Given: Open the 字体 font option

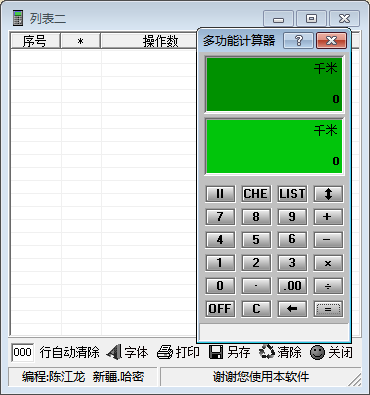Looking at the screenshot, I should [127, 352].
